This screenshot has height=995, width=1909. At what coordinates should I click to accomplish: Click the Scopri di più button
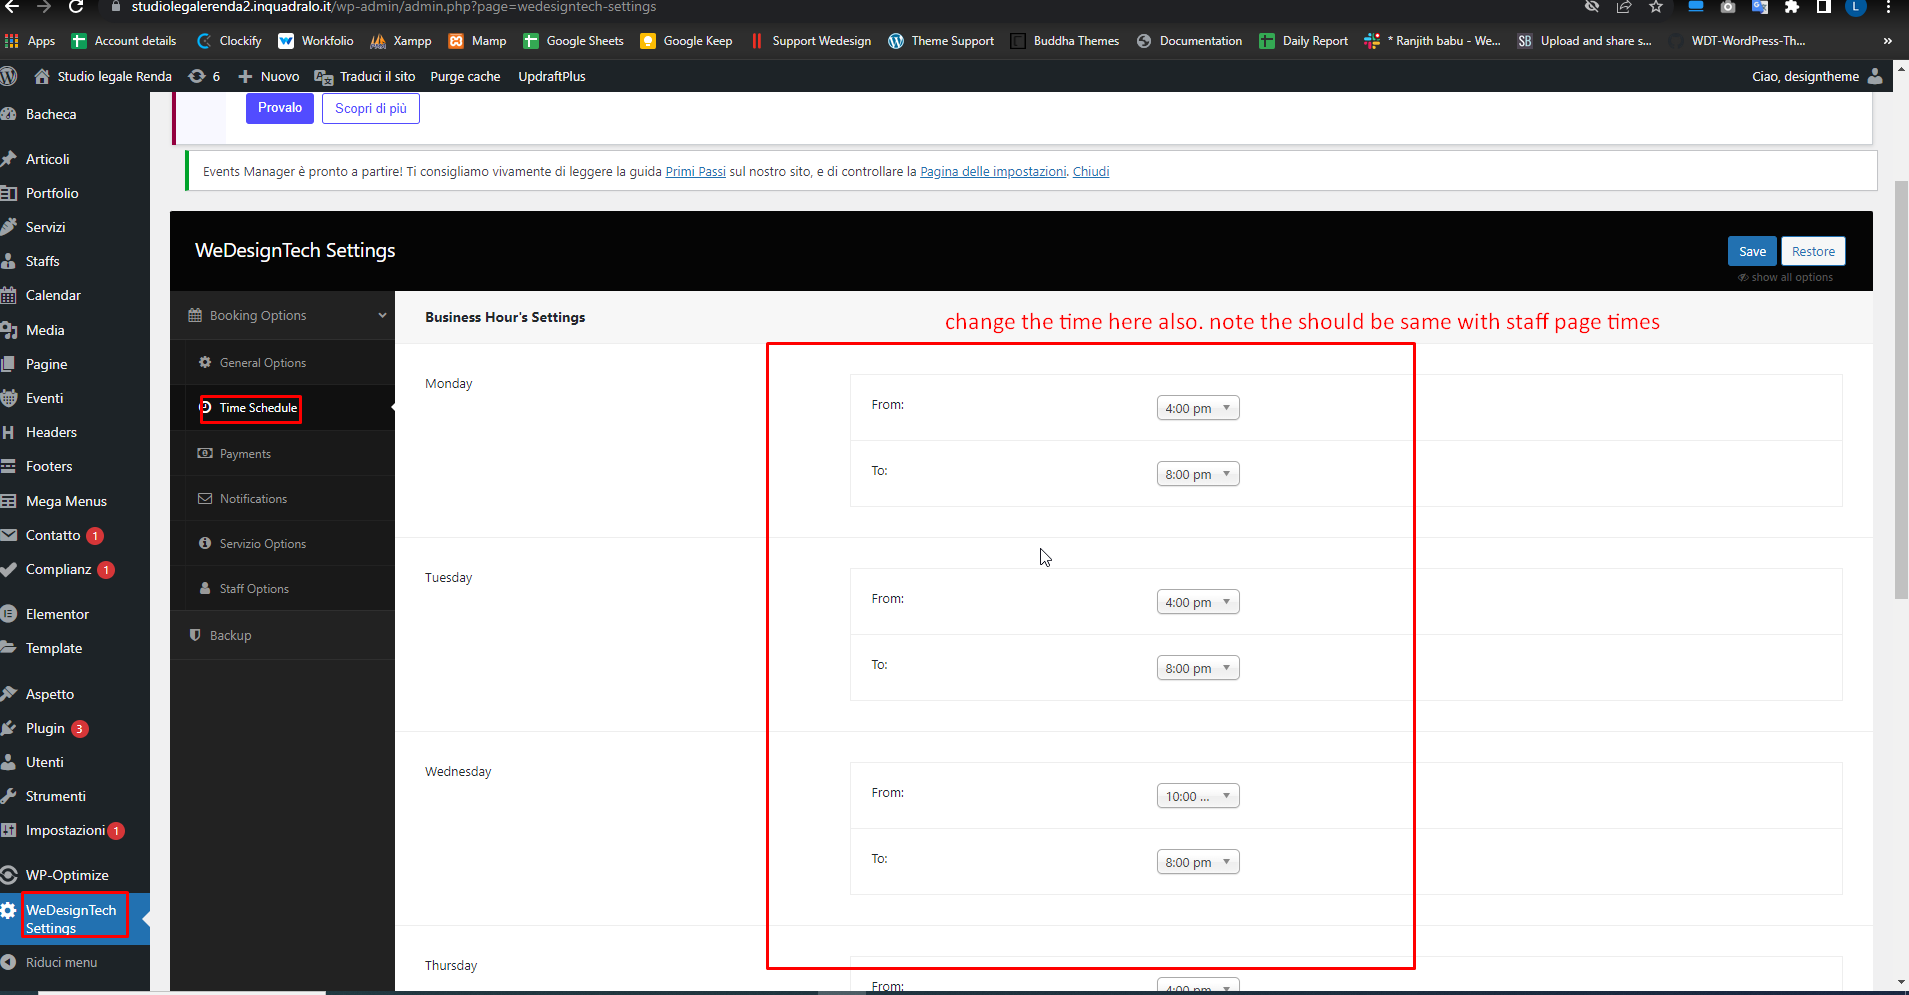coord(371,108)
